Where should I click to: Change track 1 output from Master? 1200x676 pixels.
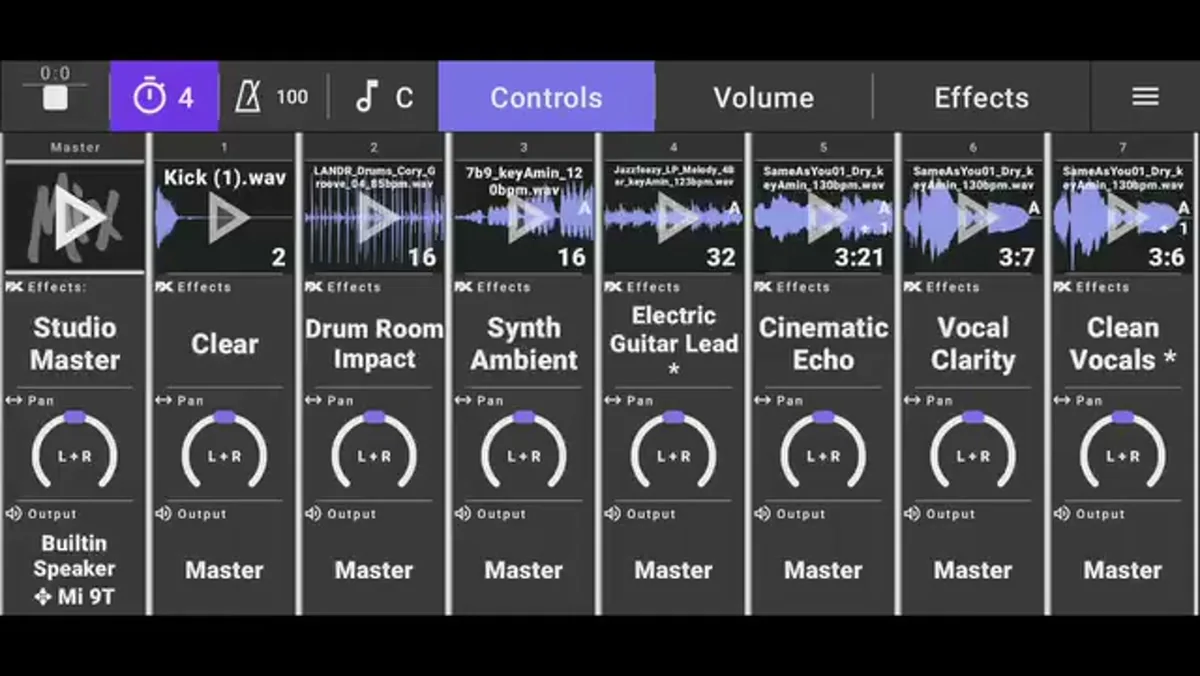coord(224,570)
